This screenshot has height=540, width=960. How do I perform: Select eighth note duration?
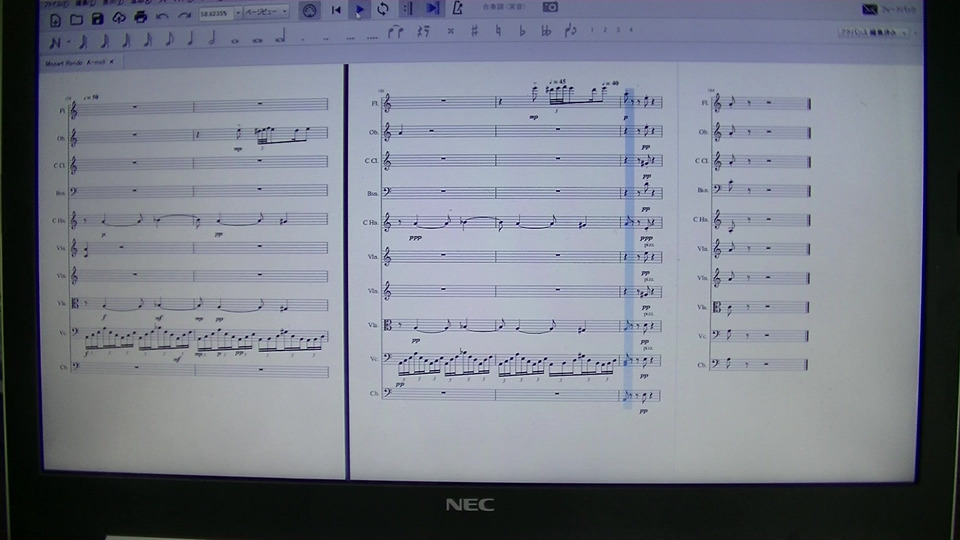pos(170,39)
